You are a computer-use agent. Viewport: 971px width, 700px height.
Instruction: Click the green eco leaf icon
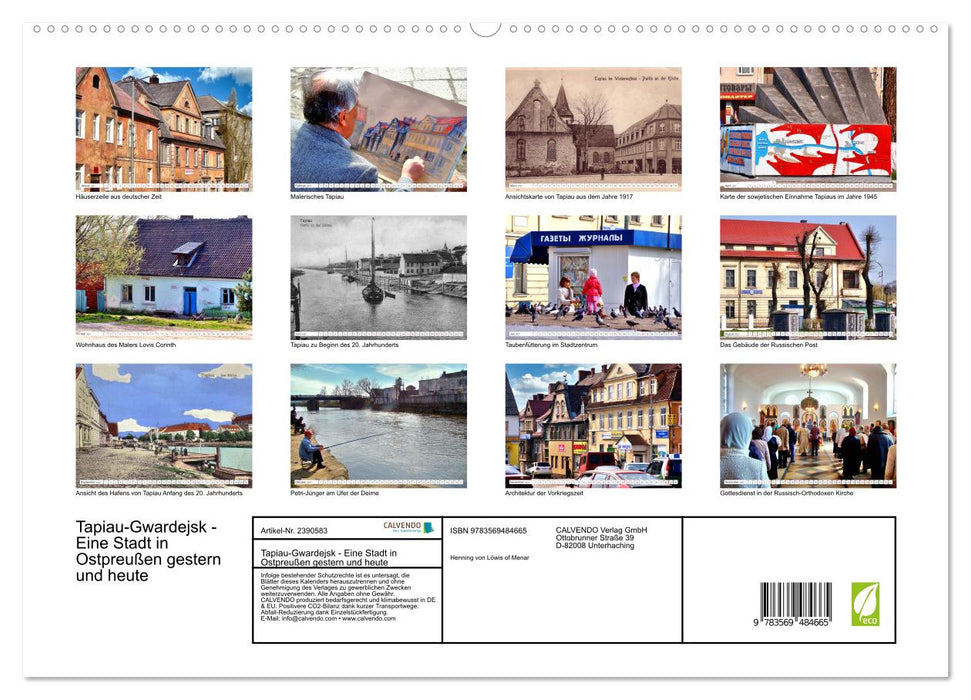(x=865, y=604)
